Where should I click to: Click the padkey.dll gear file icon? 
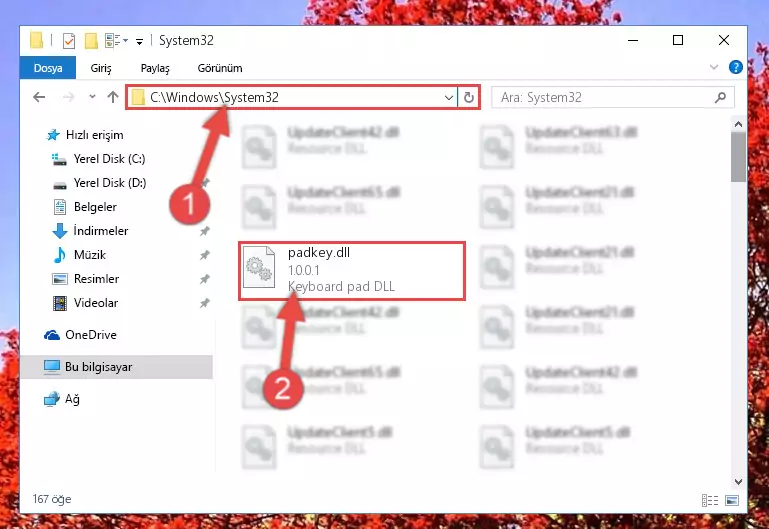point(259,268)
